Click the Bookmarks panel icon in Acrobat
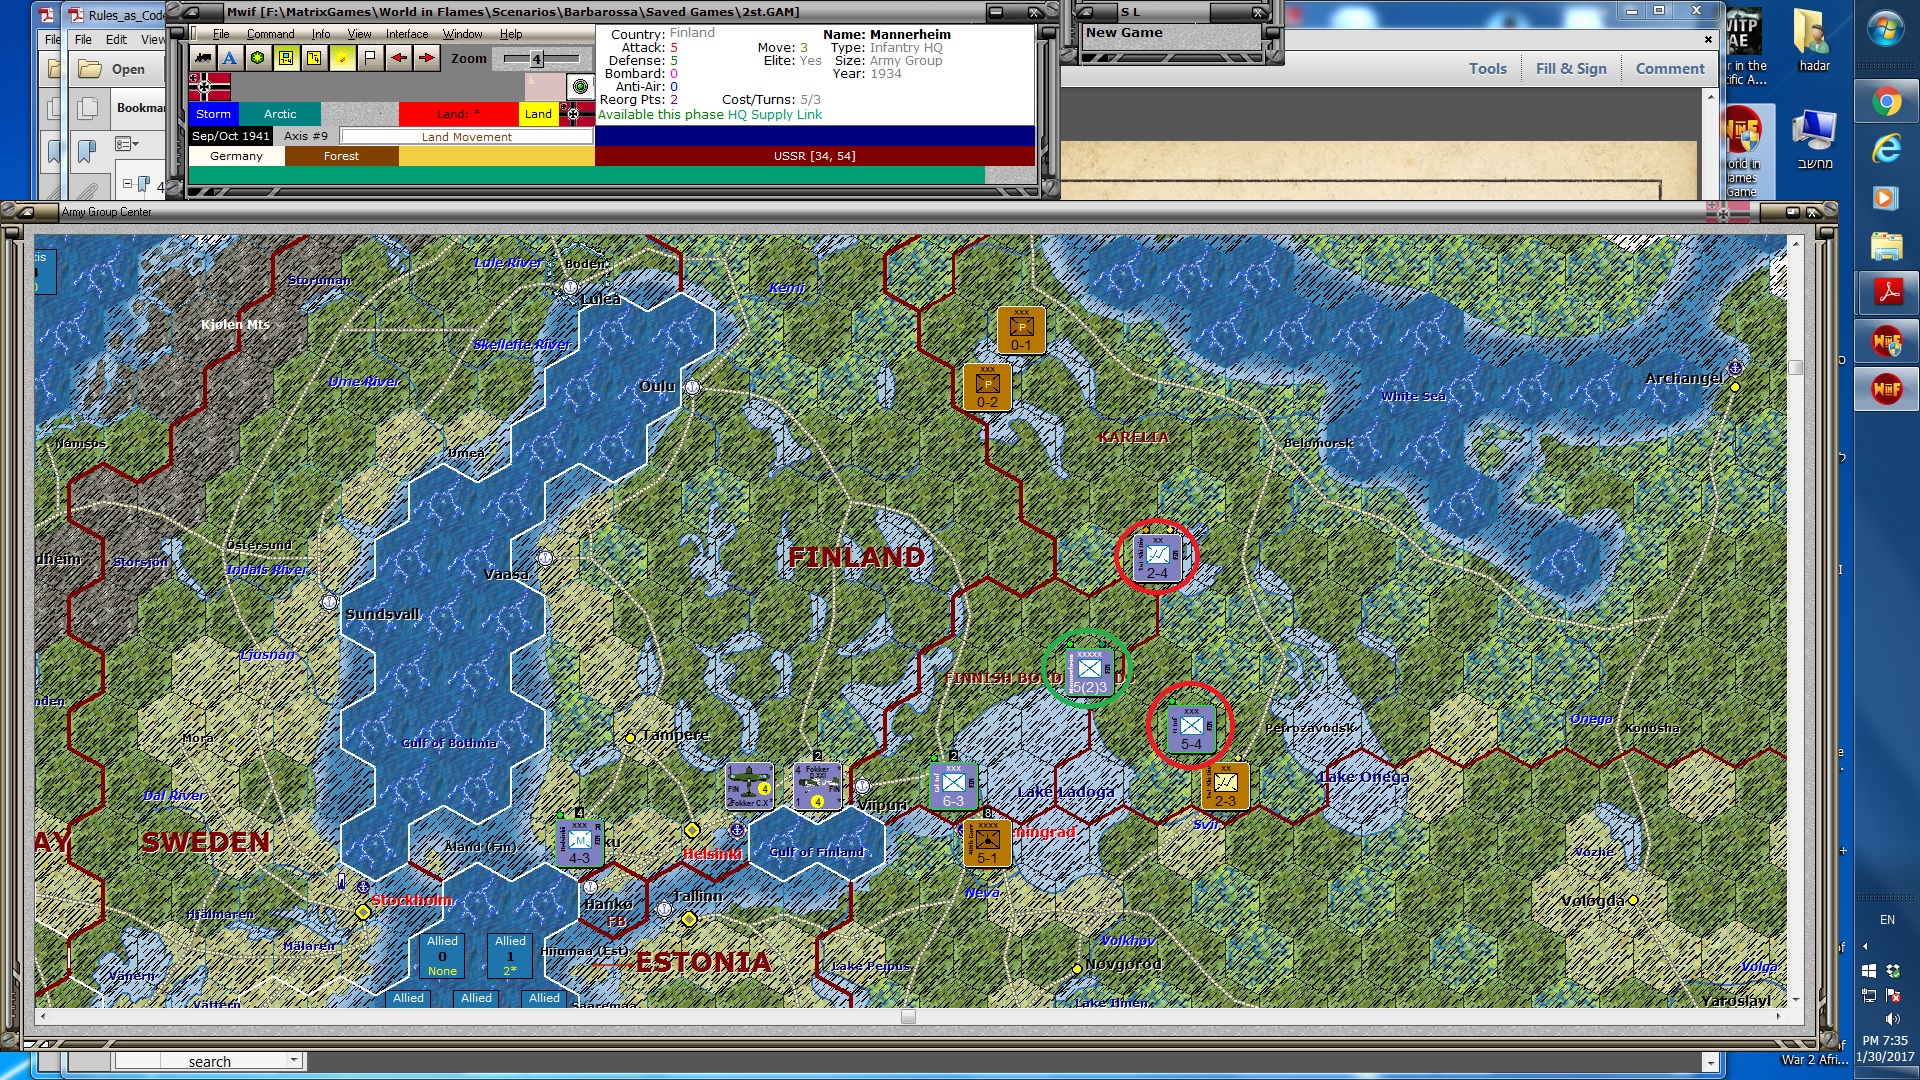The height and width of the screenshot is (1080, 1920). [x=87, y=152]
